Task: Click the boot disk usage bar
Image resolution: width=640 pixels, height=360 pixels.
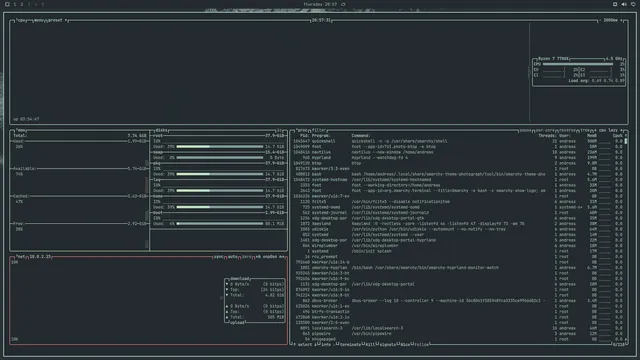Action: click(220, 224)
